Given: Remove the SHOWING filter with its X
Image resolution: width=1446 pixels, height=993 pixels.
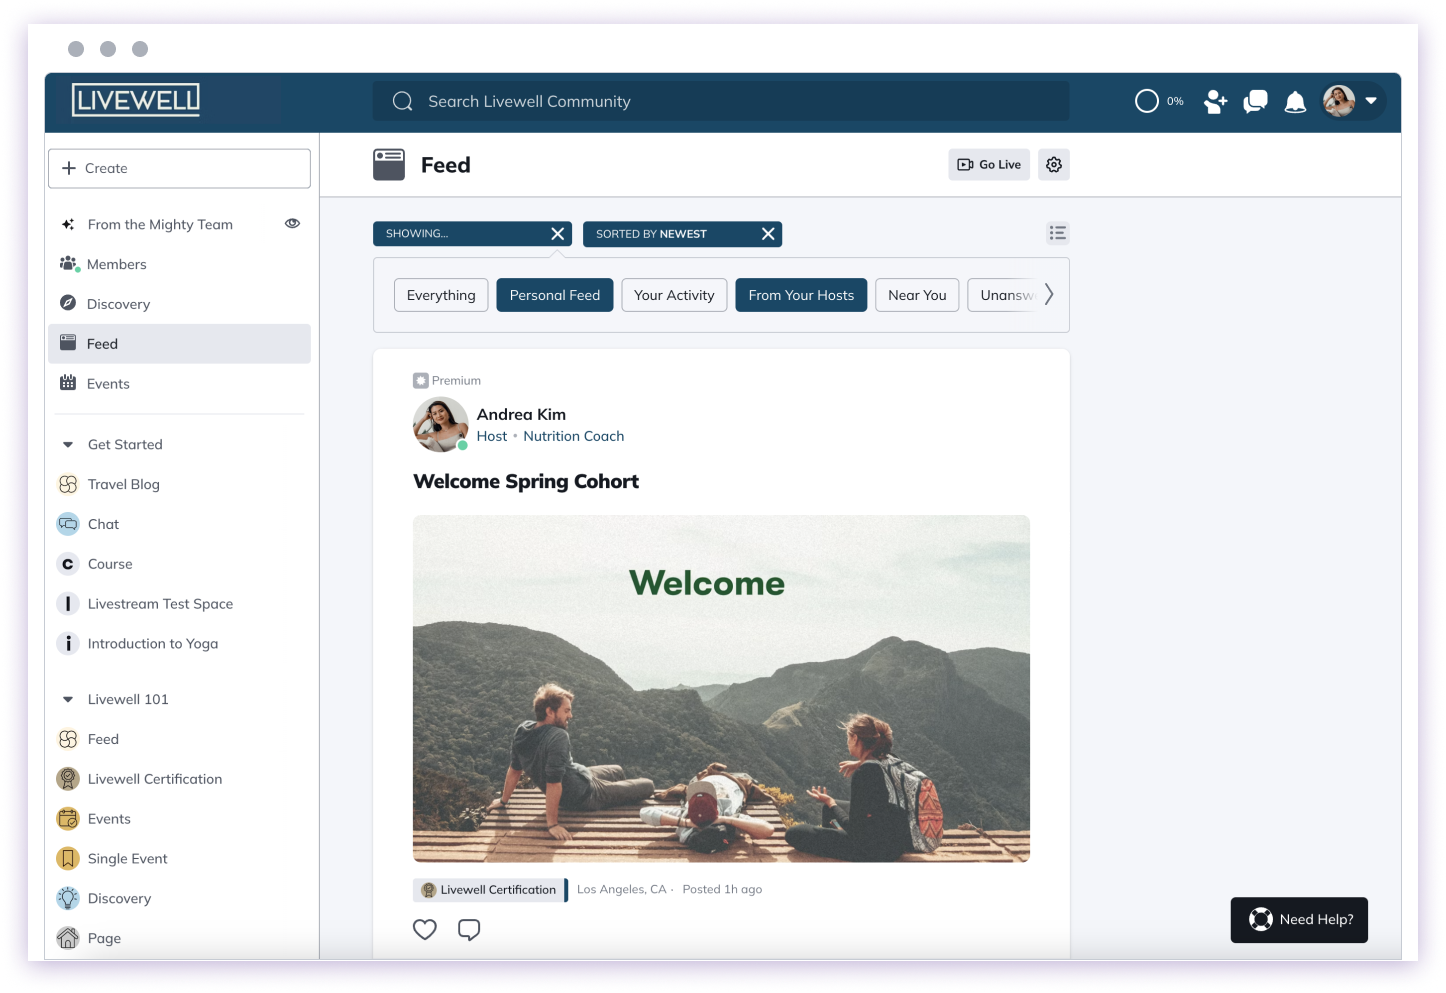Looking at the screenshot, I should click(557, 233).
